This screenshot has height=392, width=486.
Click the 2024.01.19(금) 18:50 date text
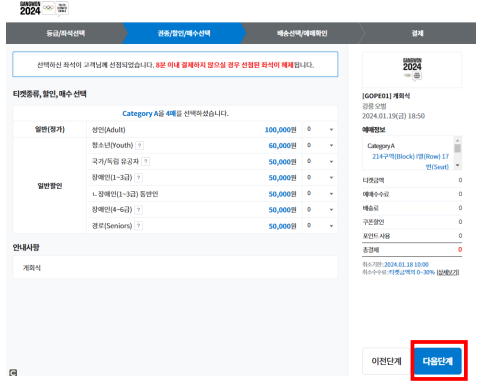[393, 116]
